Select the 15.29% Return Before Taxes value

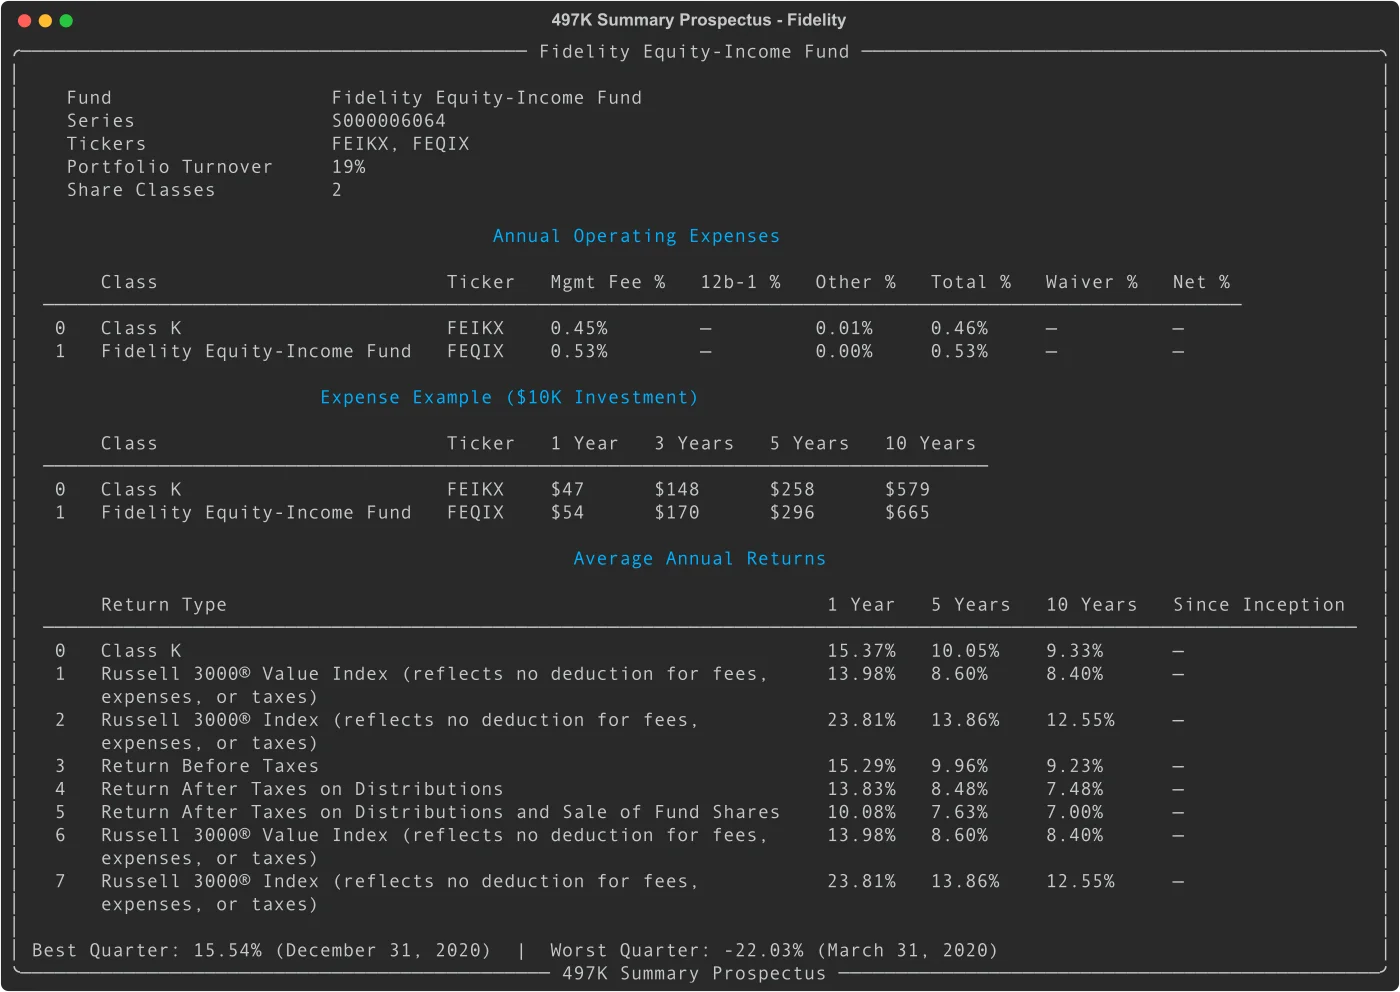coord(861,766)
